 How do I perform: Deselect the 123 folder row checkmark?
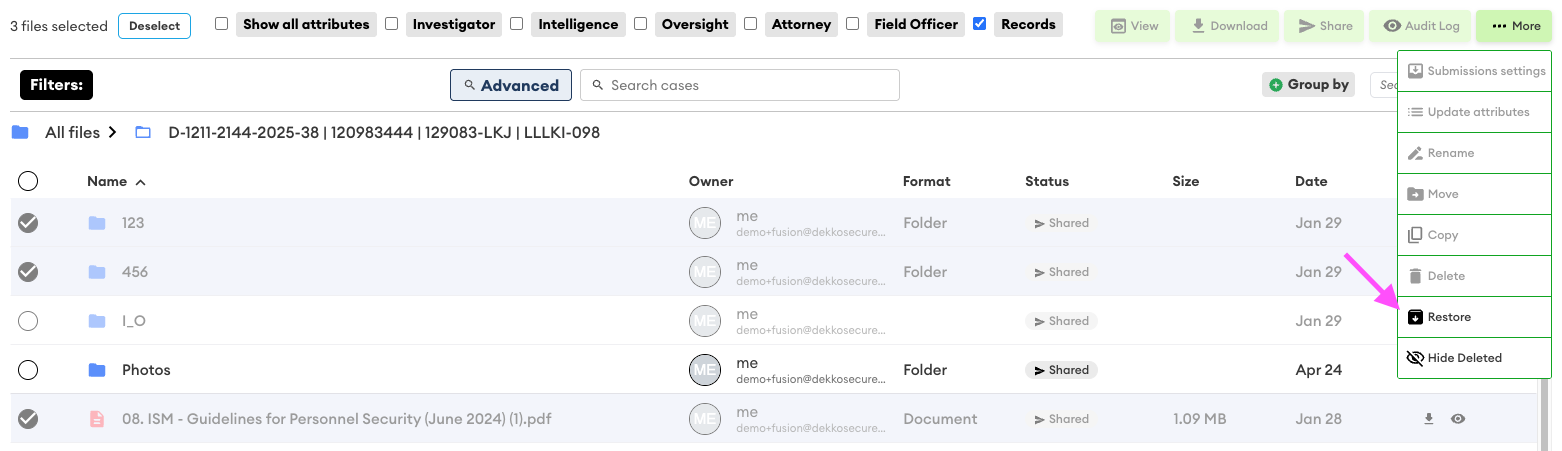coord(28,223)
